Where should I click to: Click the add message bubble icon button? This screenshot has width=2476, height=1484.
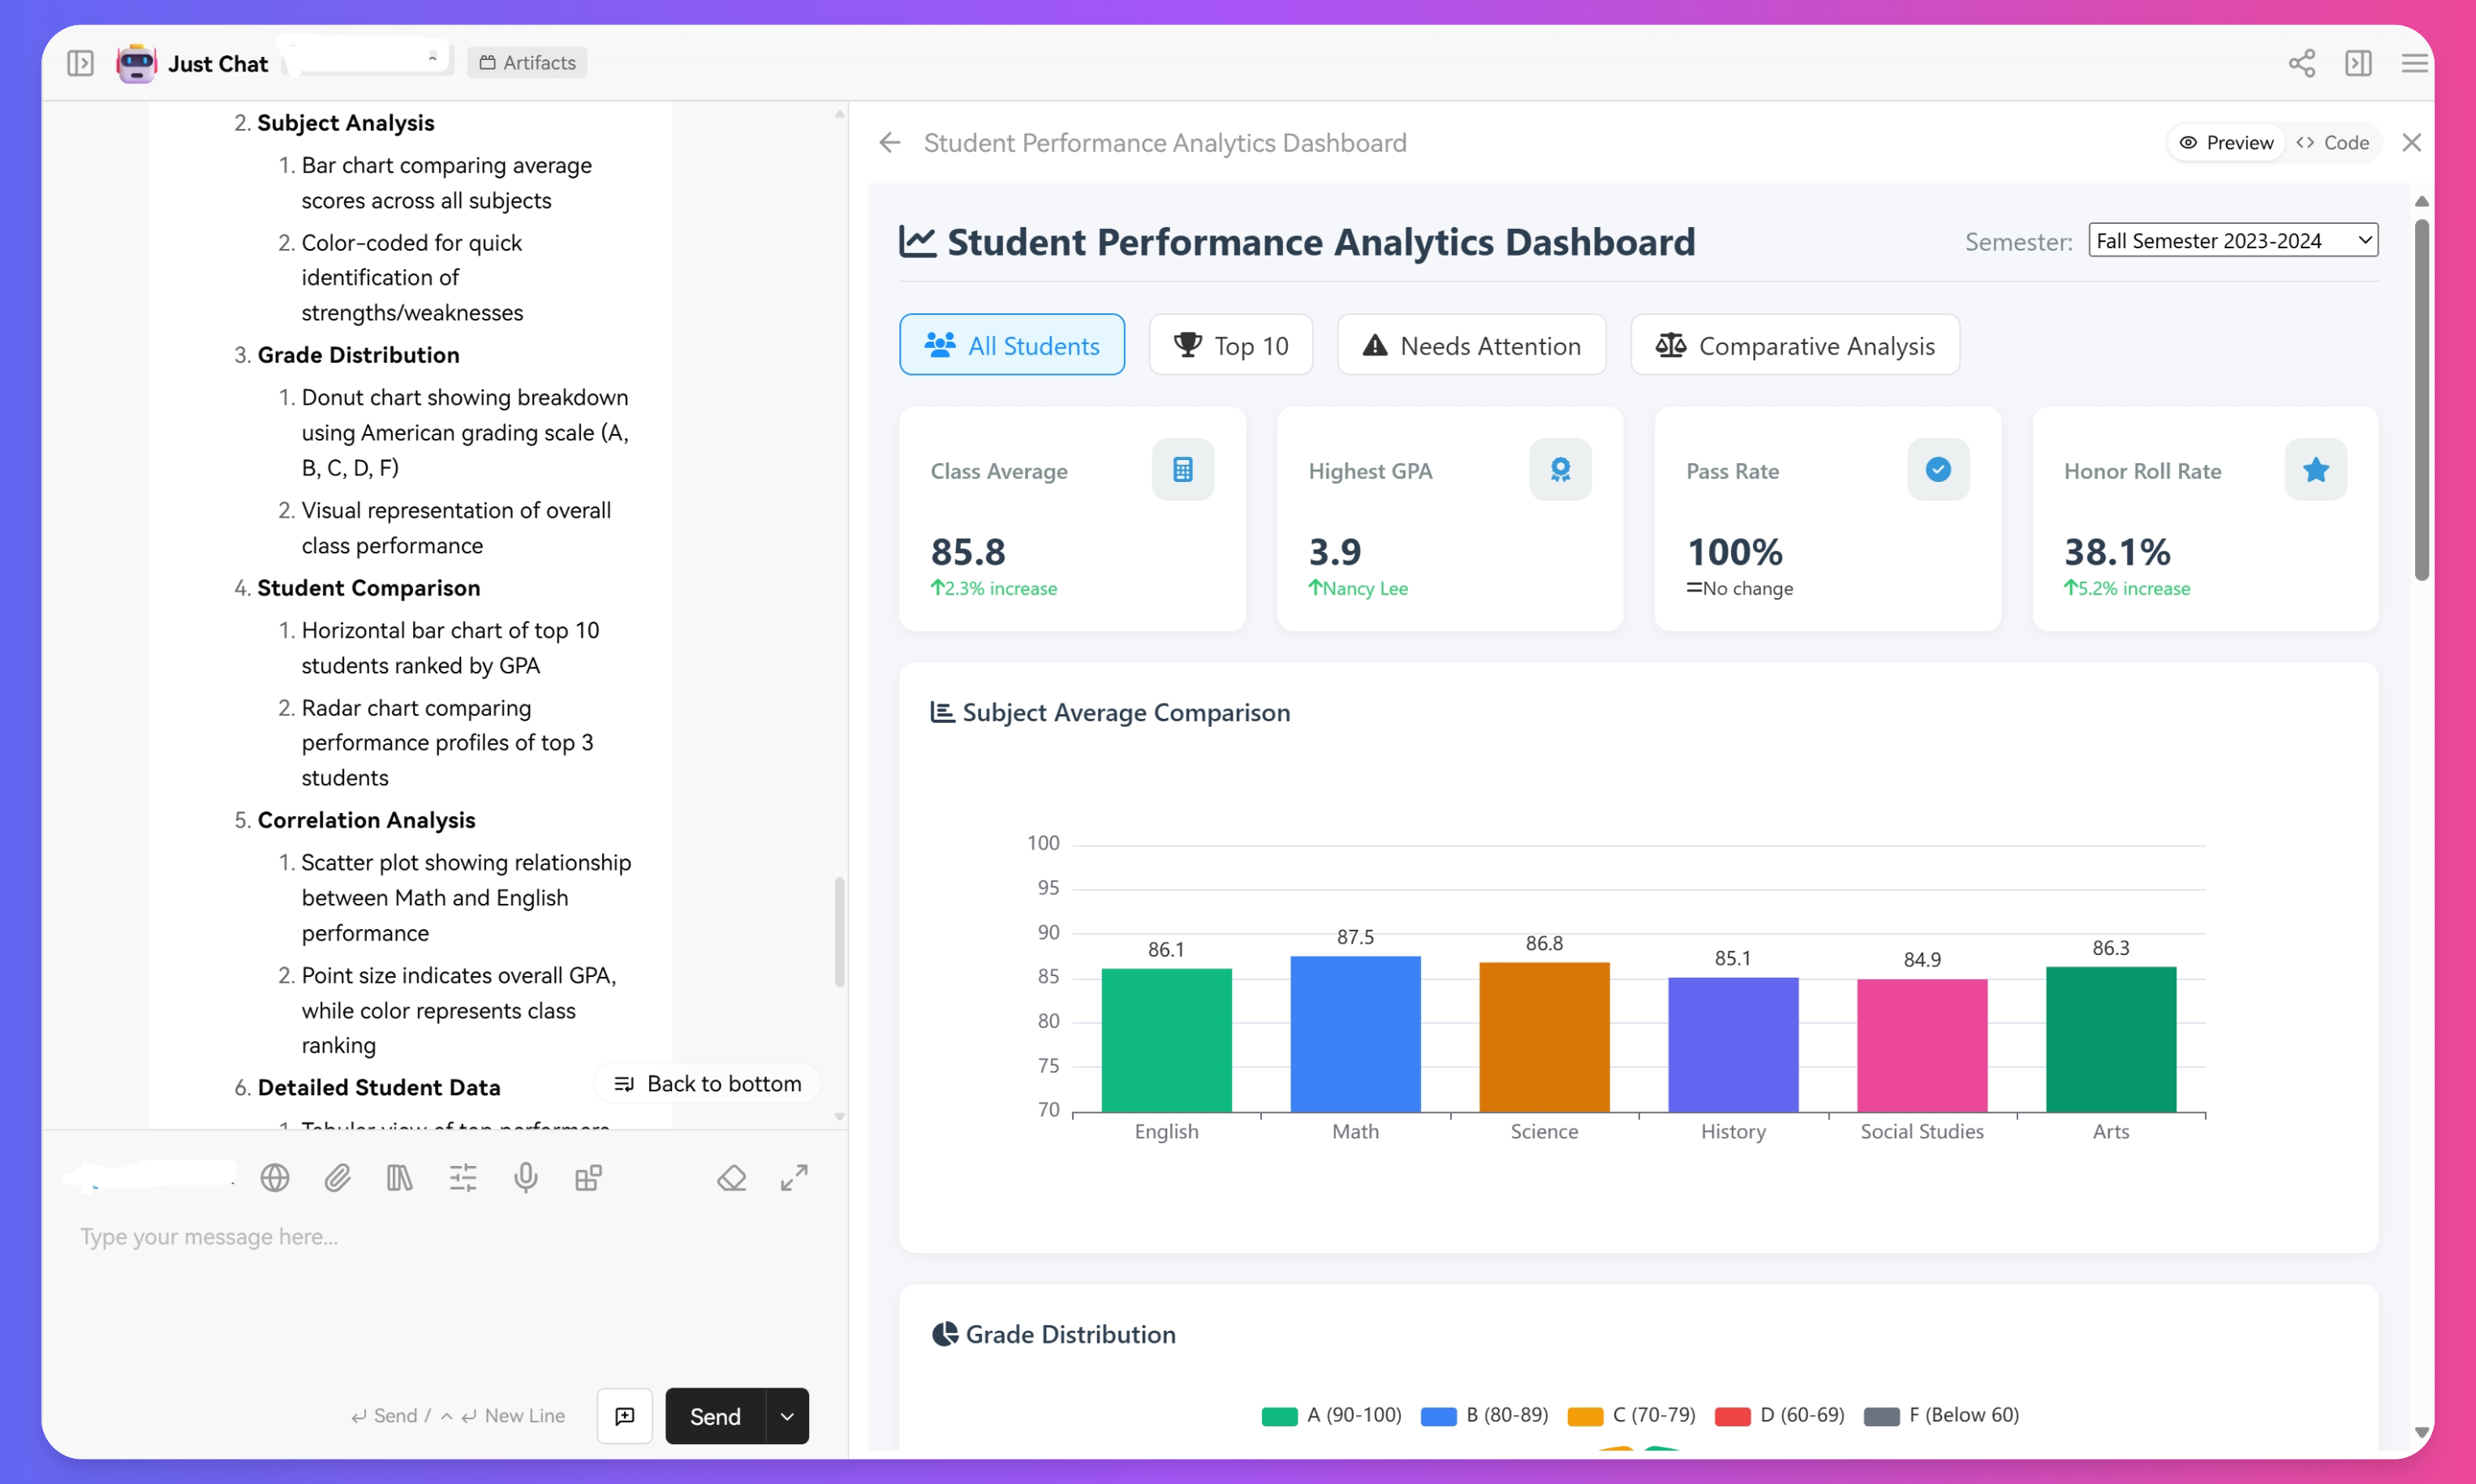(x=624, y=1416)
